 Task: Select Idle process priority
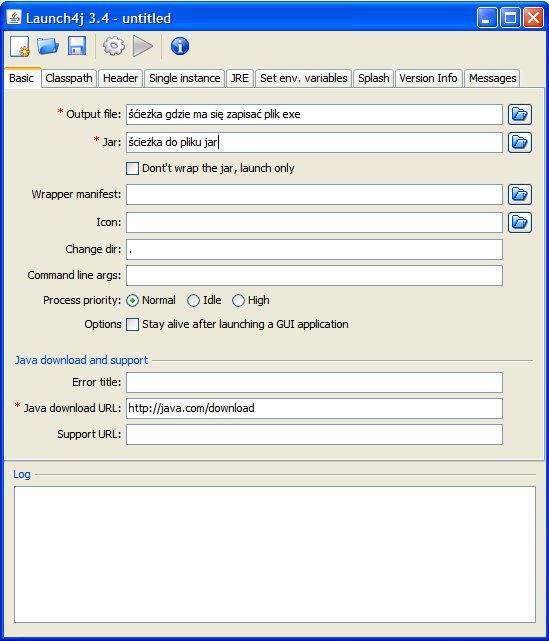[193, 300]
